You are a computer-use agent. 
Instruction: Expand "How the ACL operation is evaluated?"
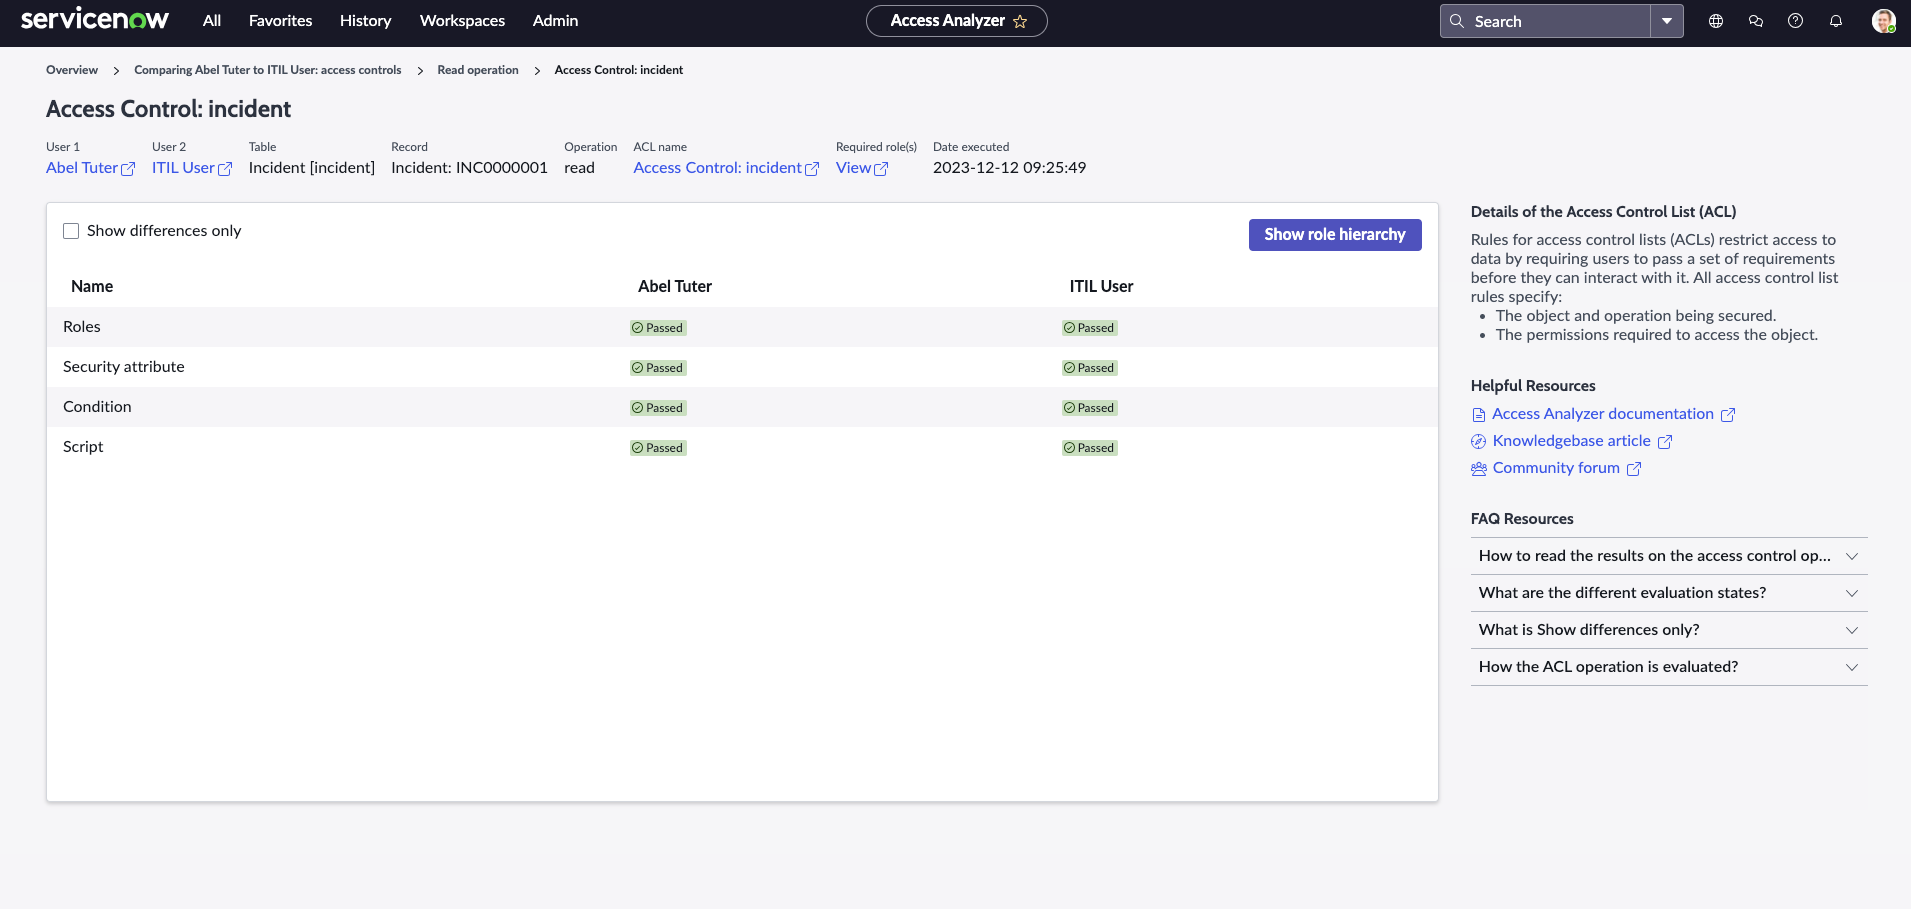[1669, 667]
